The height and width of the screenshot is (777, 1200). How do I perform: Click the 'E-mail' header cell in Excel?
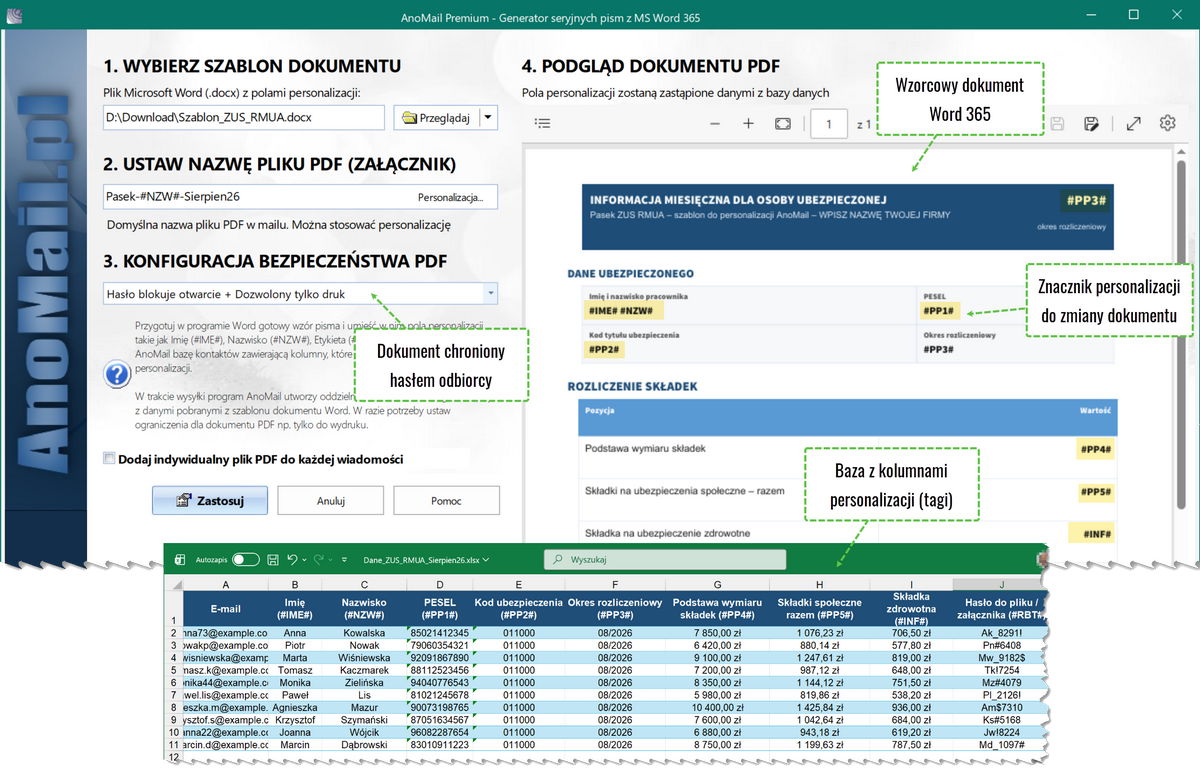coord(226,608)
